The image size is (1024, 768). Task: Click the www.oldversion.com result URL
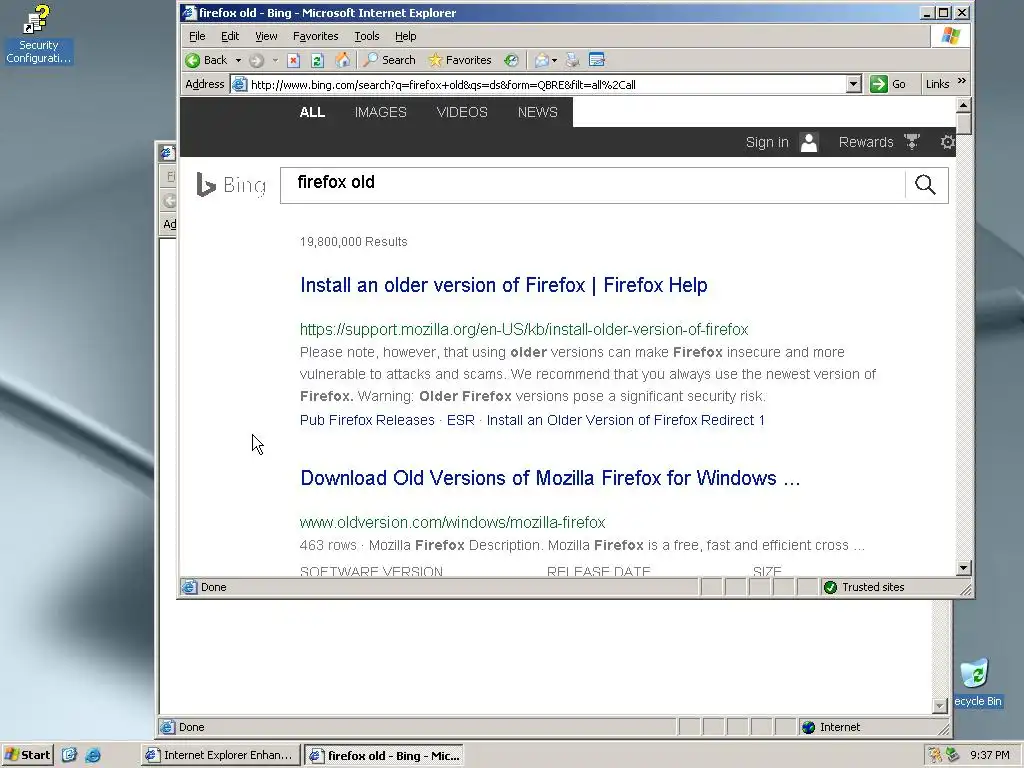[453, 522]
